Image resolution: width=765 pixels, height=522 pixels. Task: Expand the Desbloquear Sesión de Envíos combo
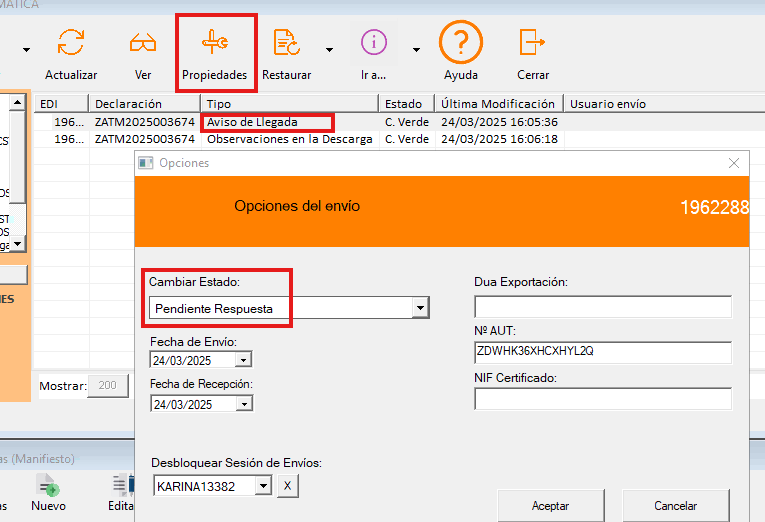click(263, 486)
